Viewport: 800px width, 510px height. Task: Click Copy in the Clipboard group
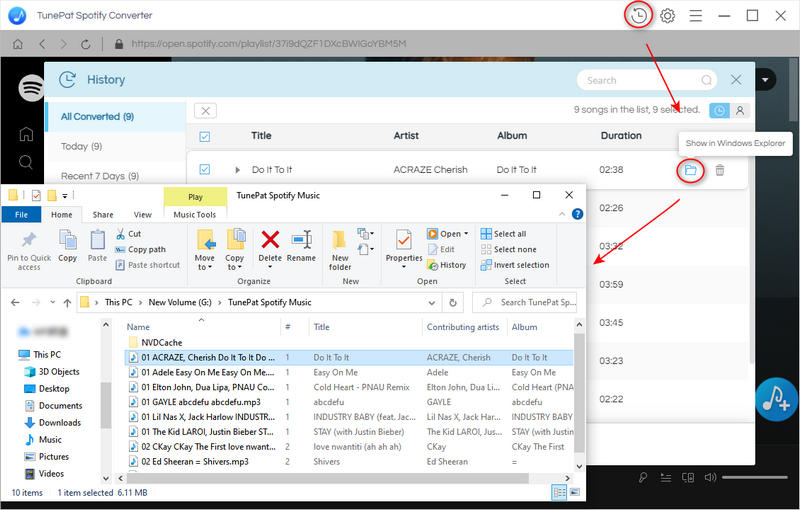point(67,245)
